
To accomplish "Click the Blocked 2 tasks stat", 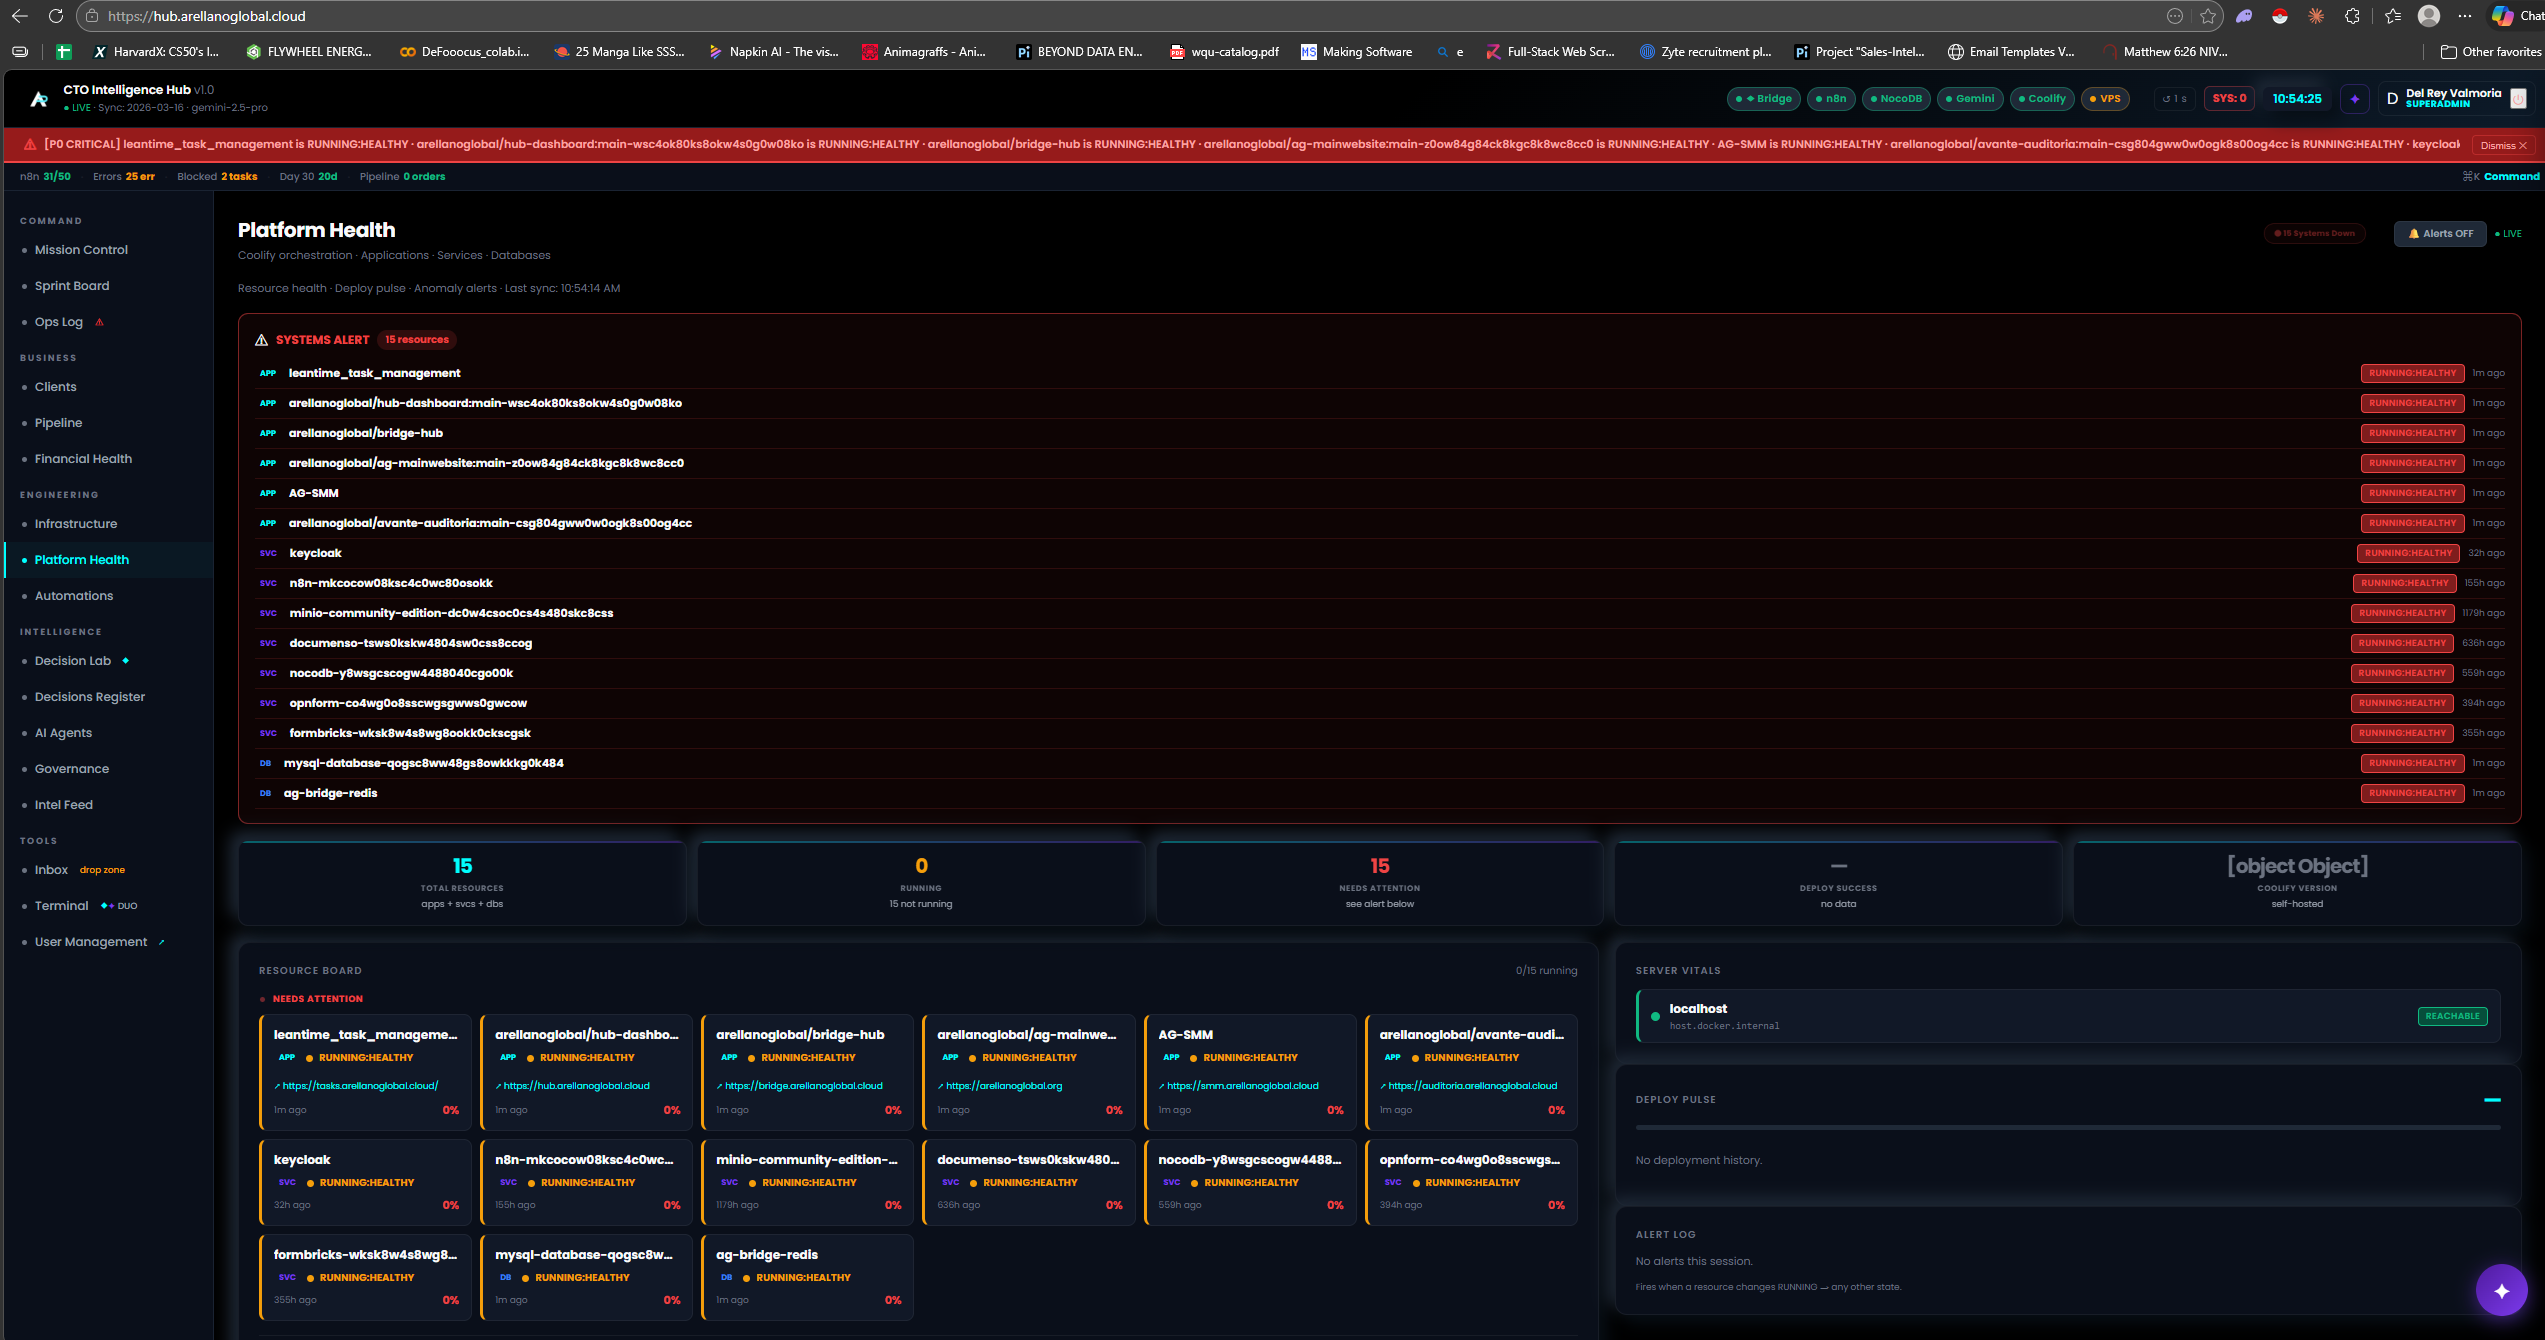I will (x=217, y=176).
